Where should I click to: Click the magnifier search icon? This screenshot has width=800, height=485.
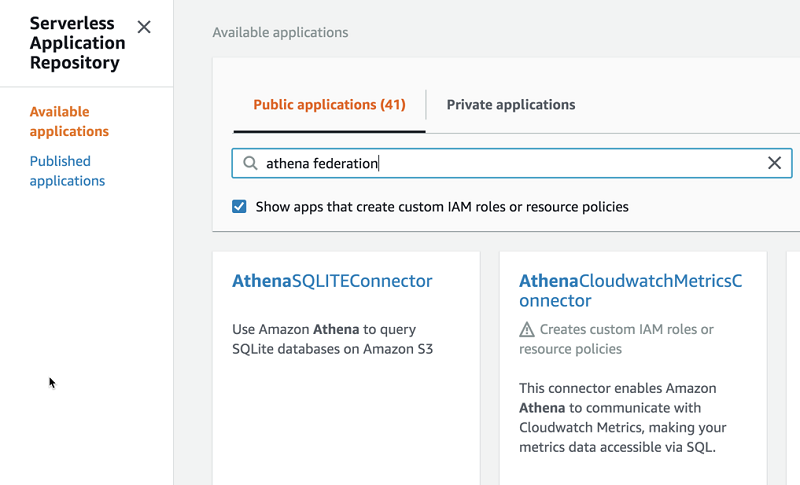250,163
